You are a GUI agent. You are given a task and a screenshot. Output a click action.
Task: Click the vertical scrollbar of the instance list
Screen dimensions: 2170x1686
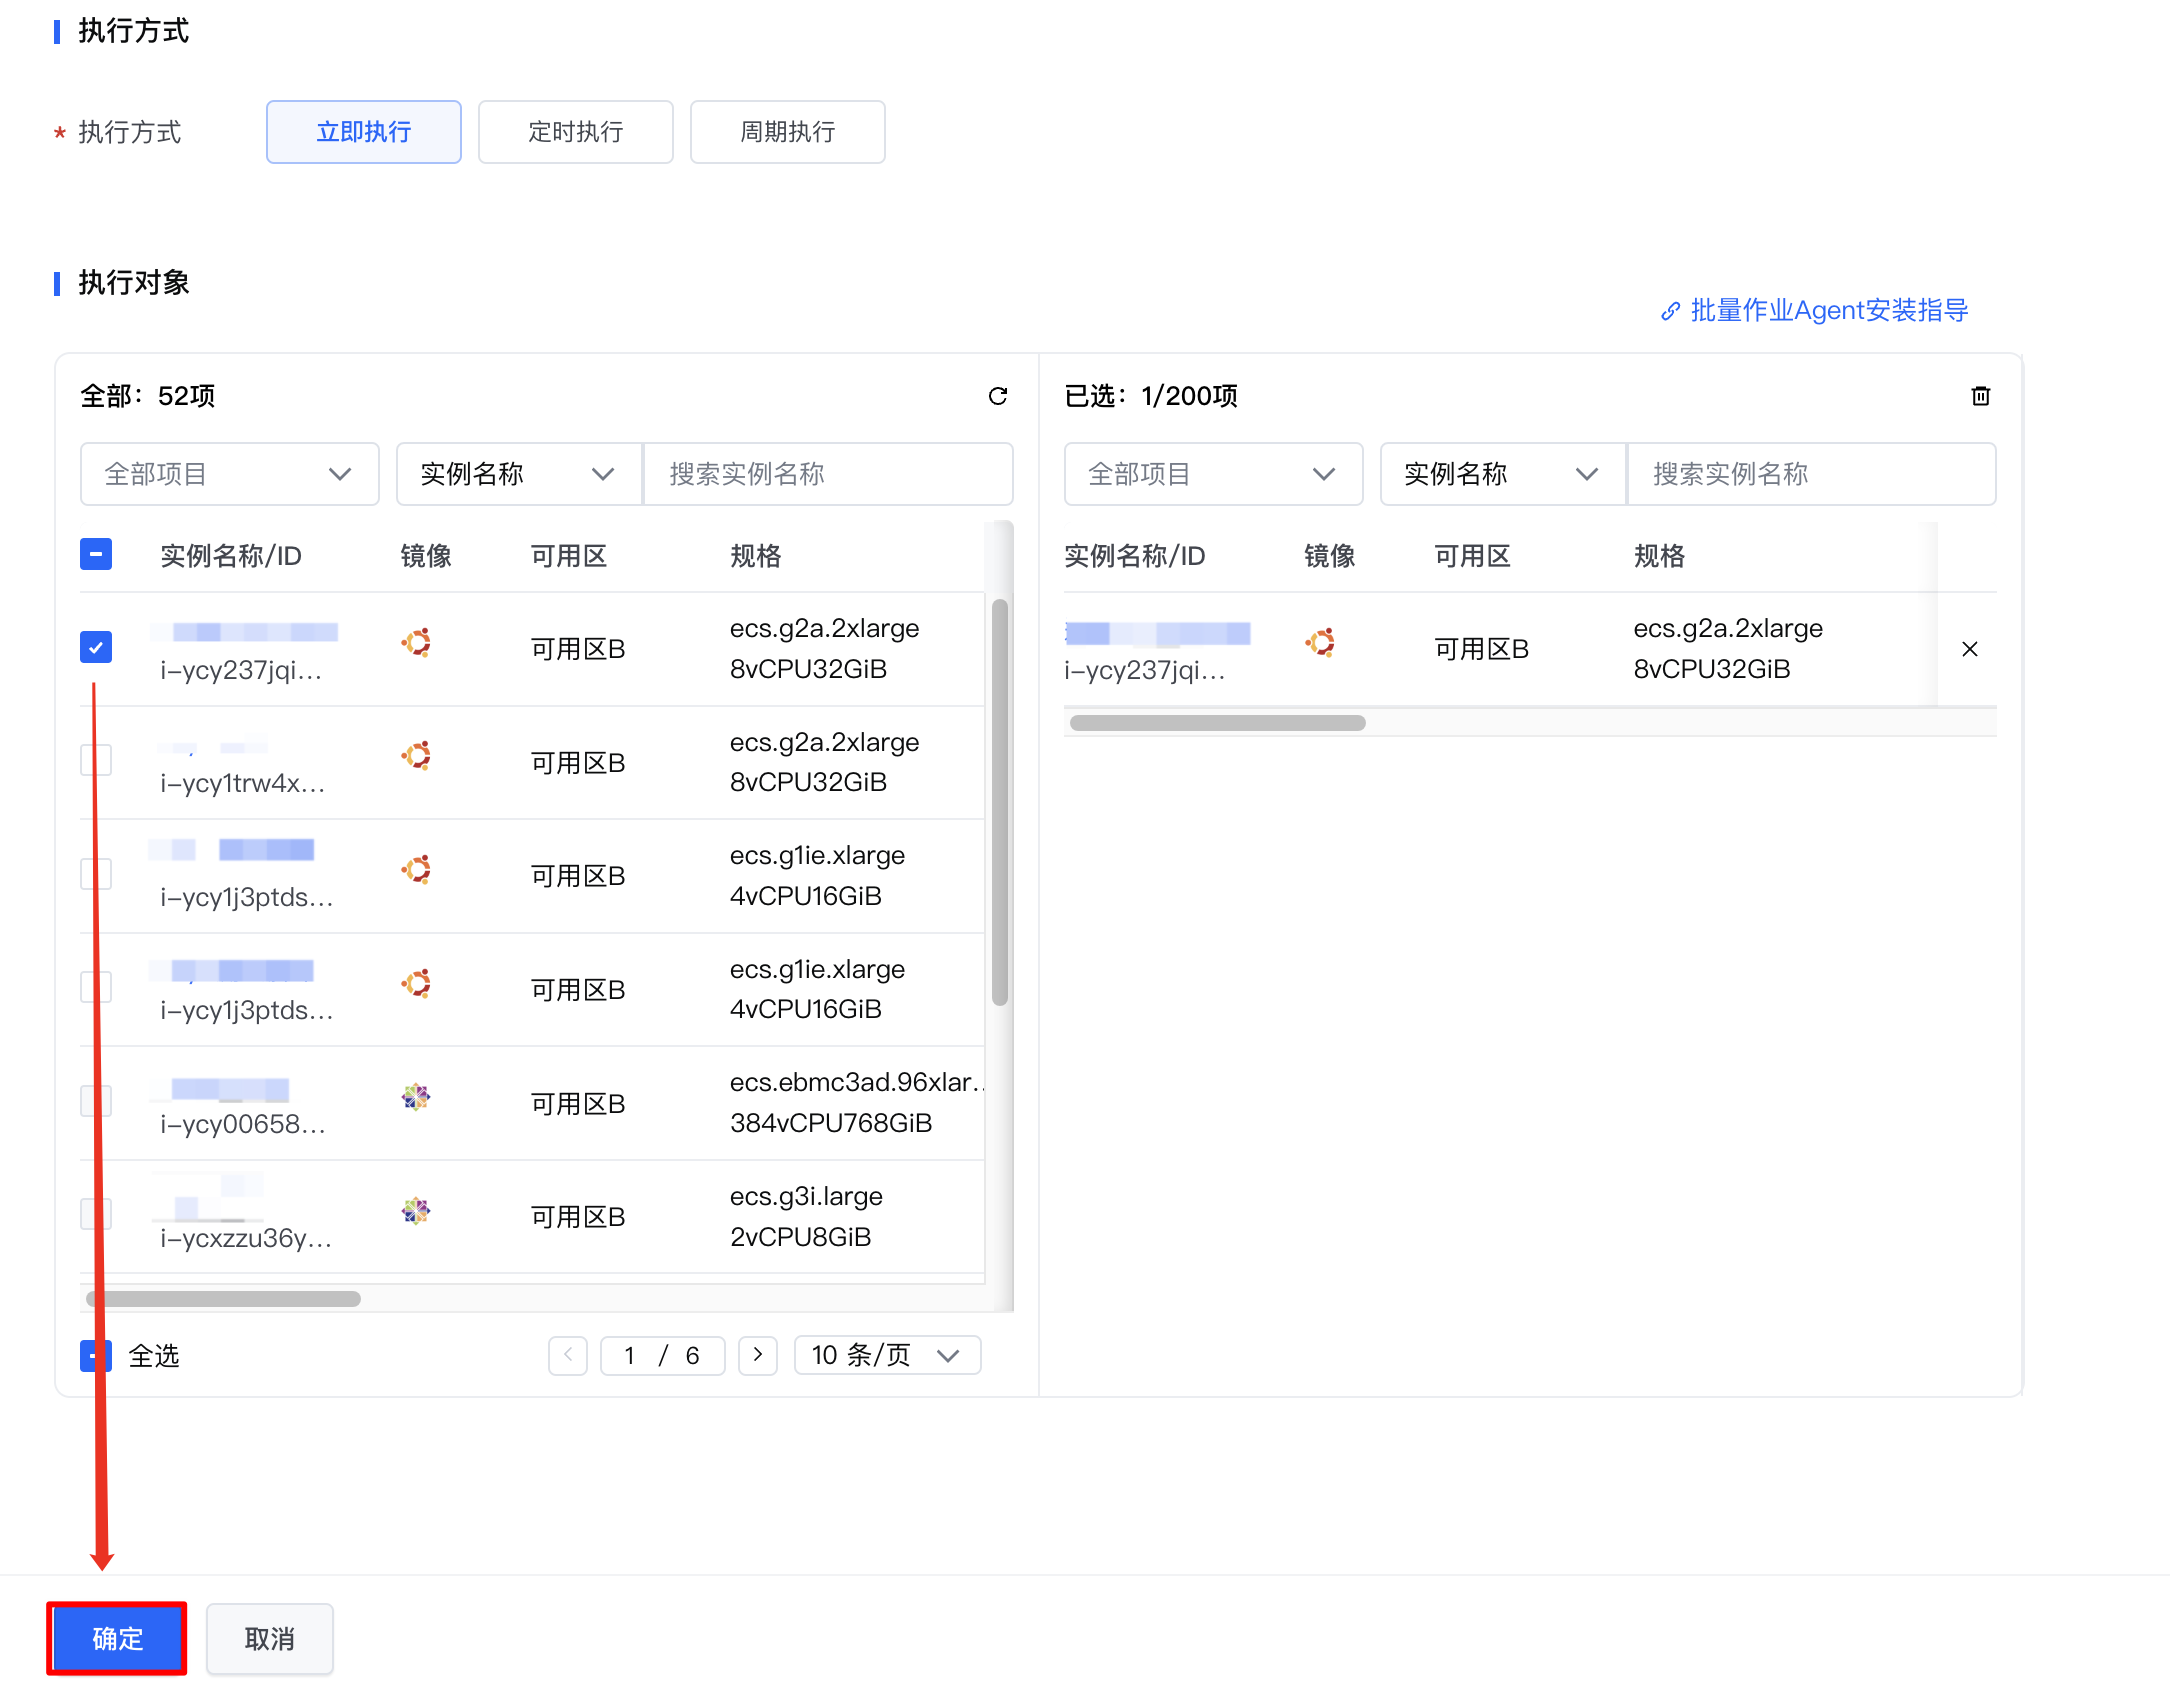point(999,800)
